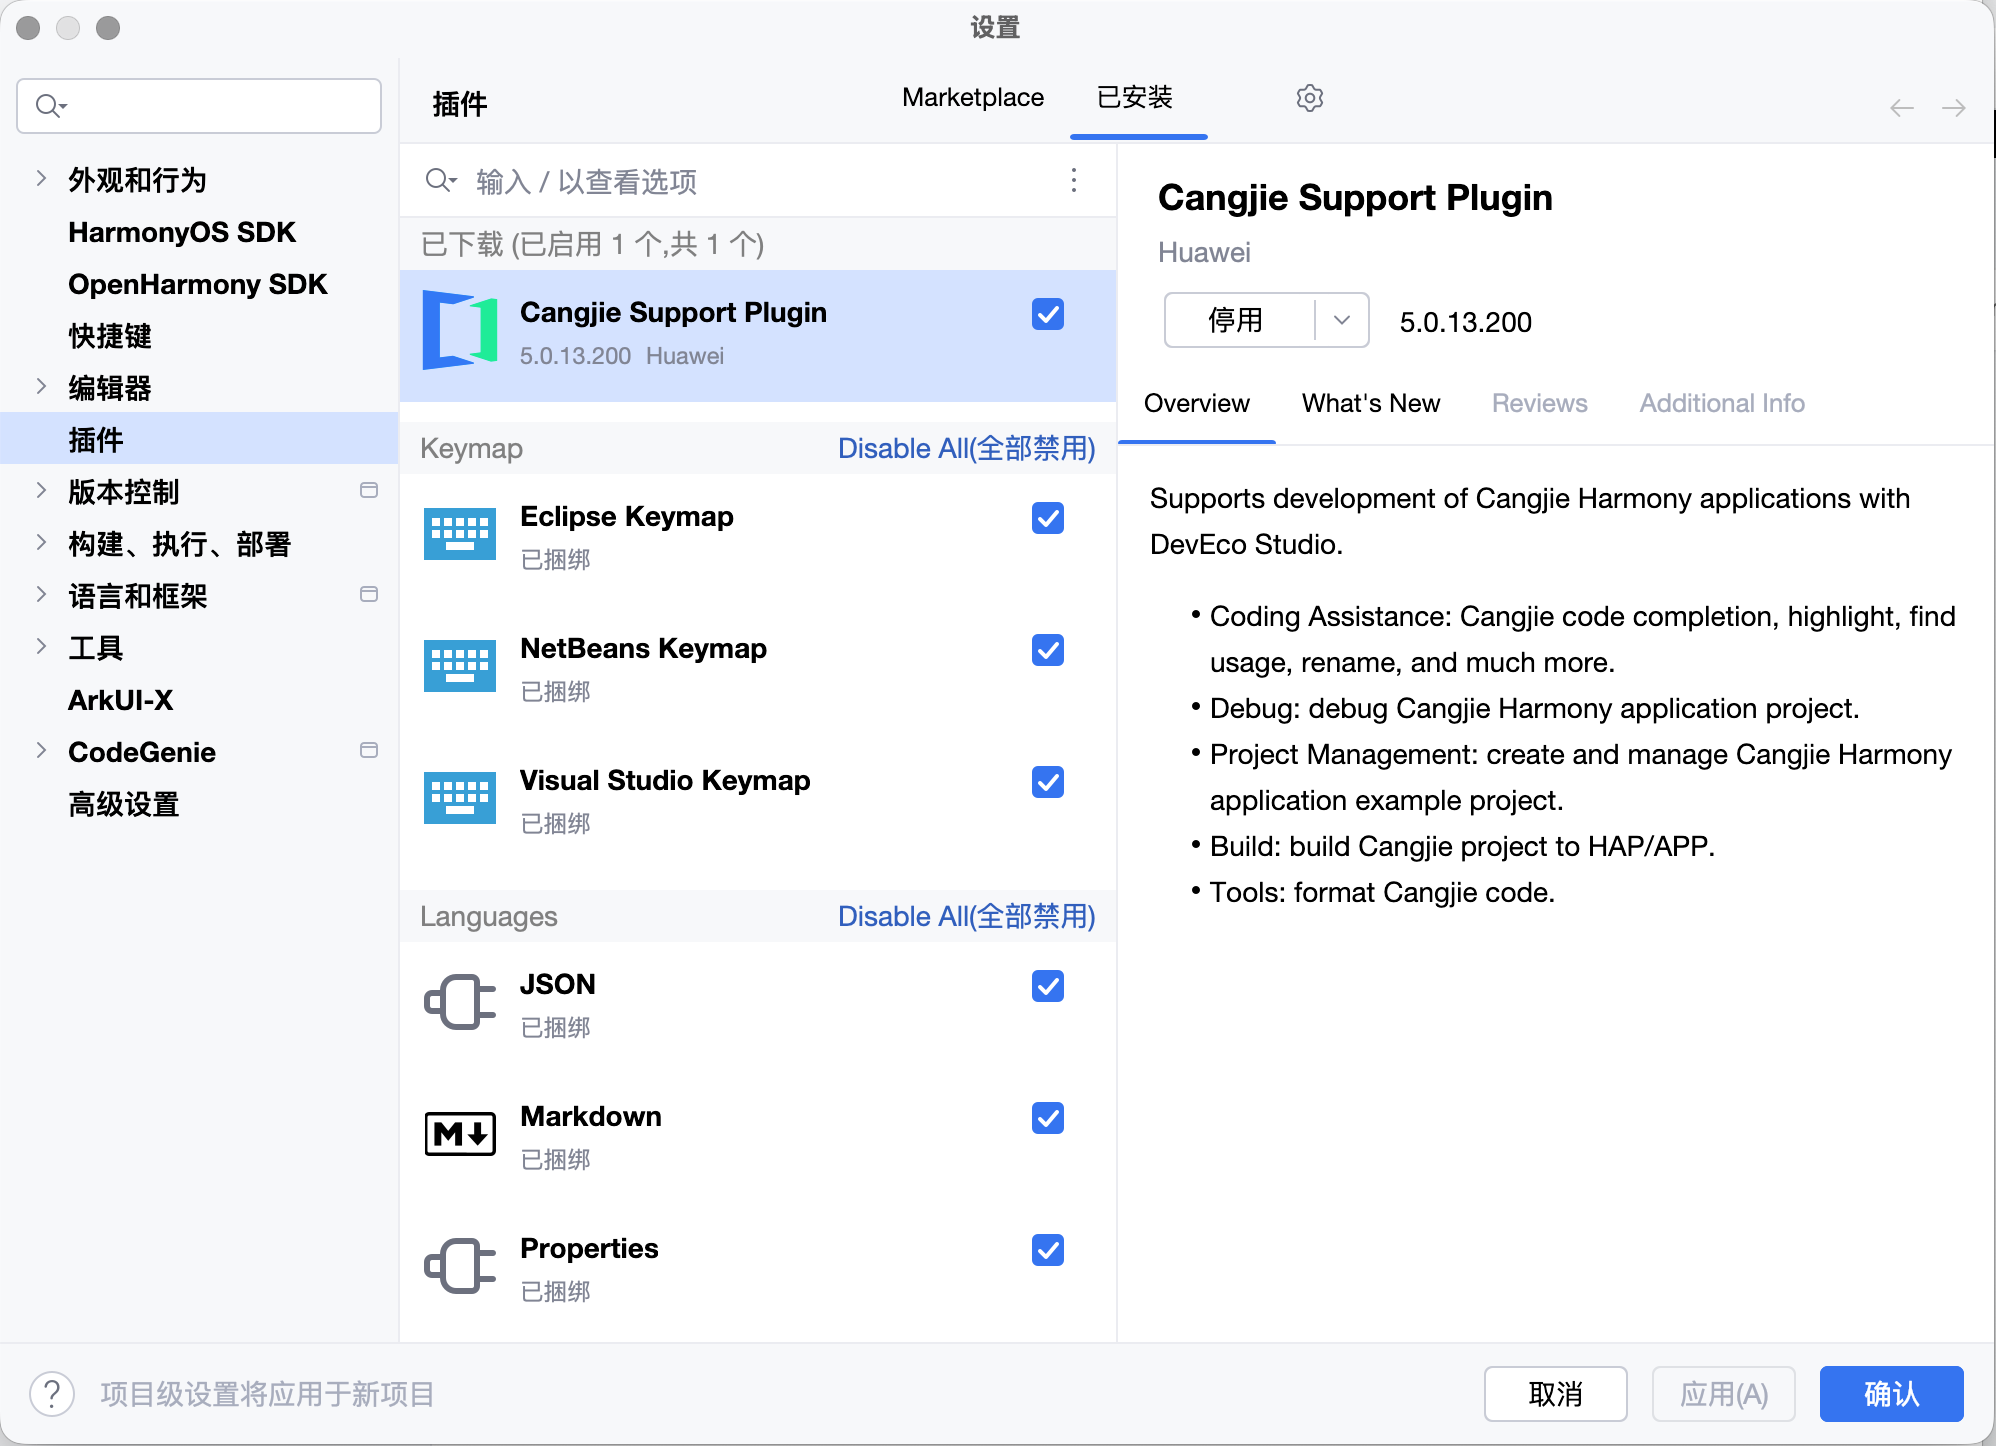Click Disable All link for Keymap

tap(966, 449)
